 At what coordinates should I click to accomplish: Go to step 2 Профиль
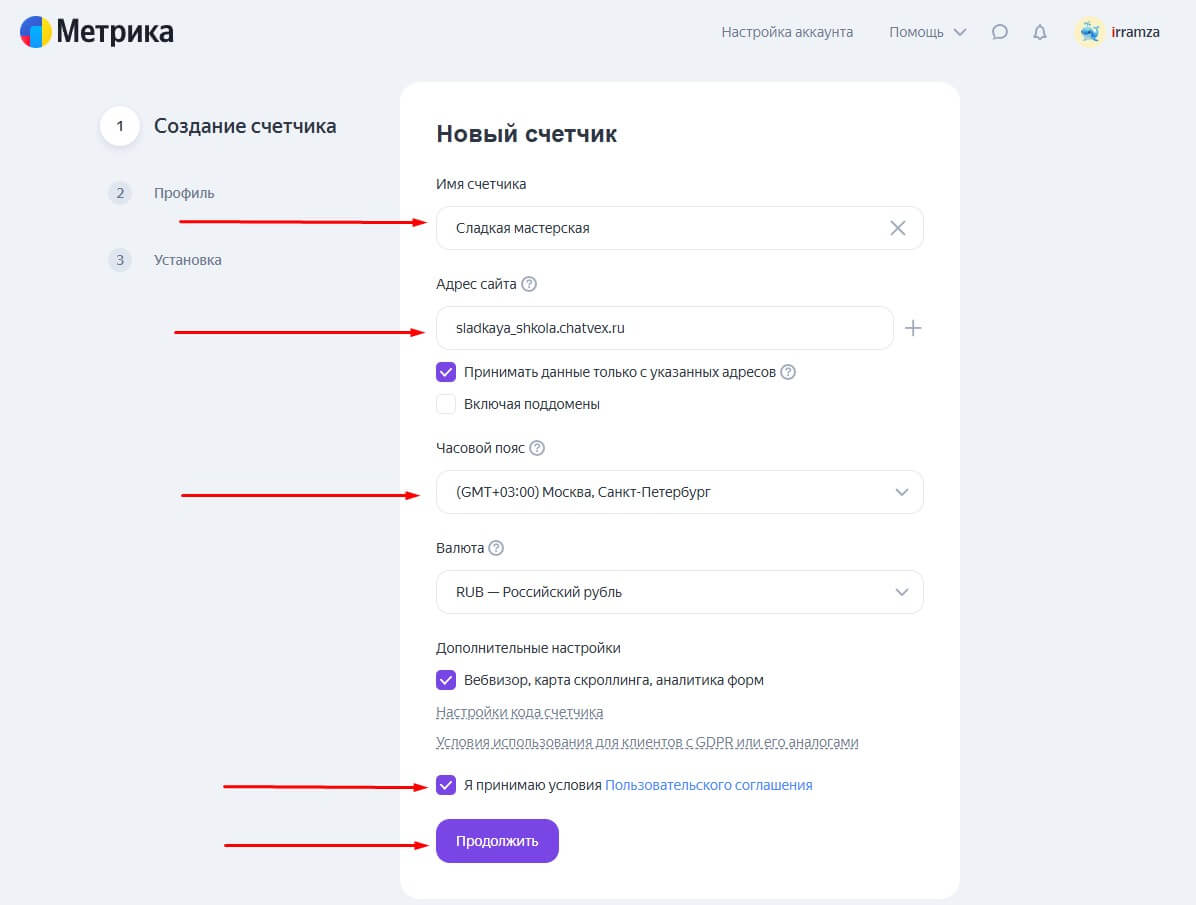(184, 193)
